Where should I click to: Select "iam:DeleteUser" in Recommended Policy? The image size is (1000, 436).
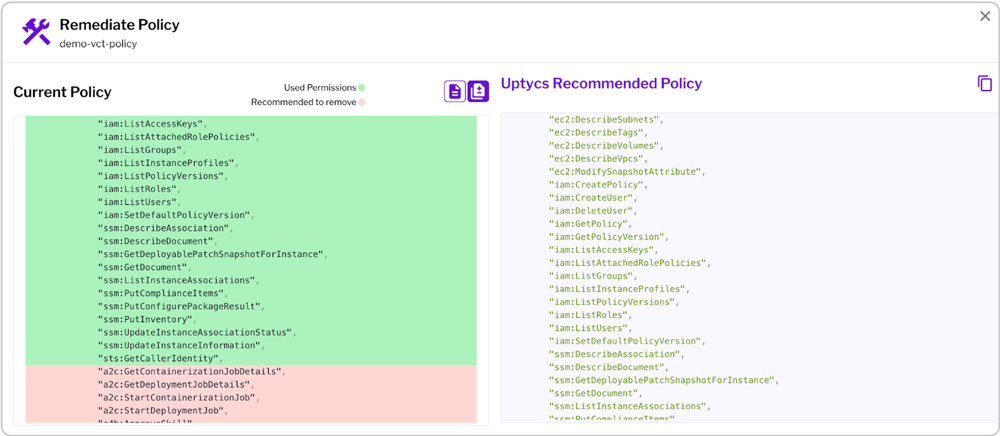tap(593, 211)
